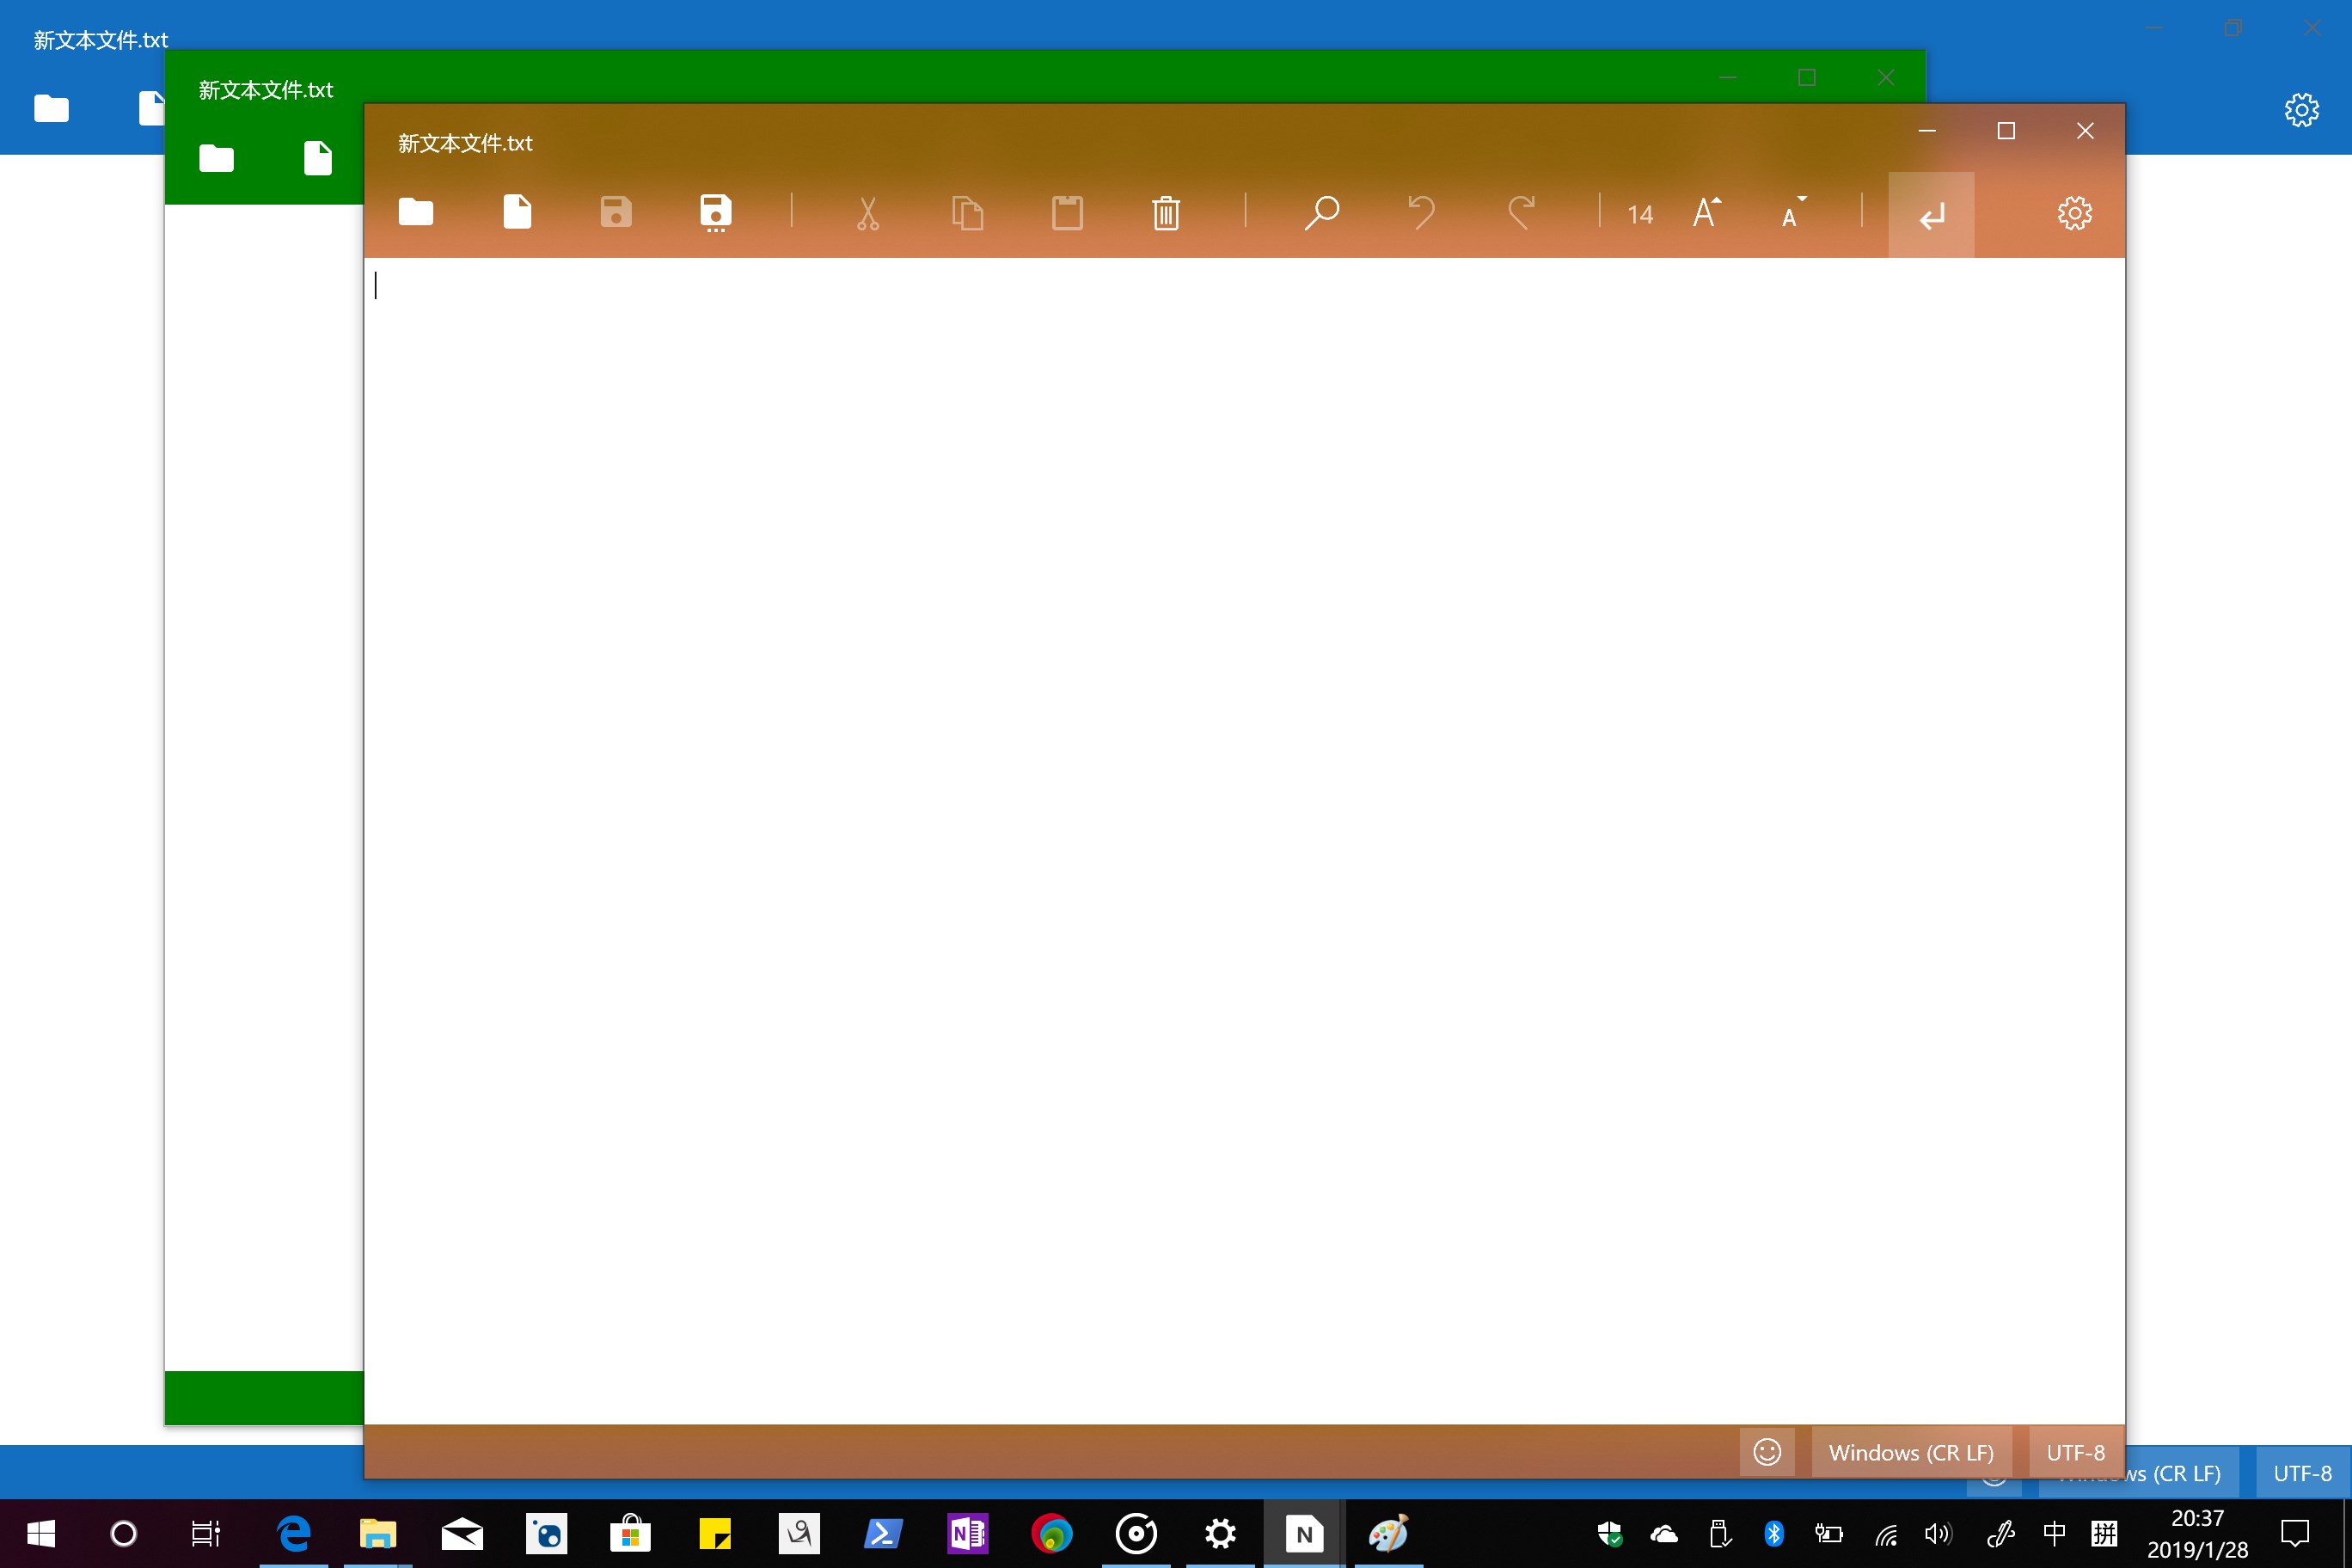The image size is (2352, 1568).
Task: Open settings gear in blue window
Action: [2301, 109]
